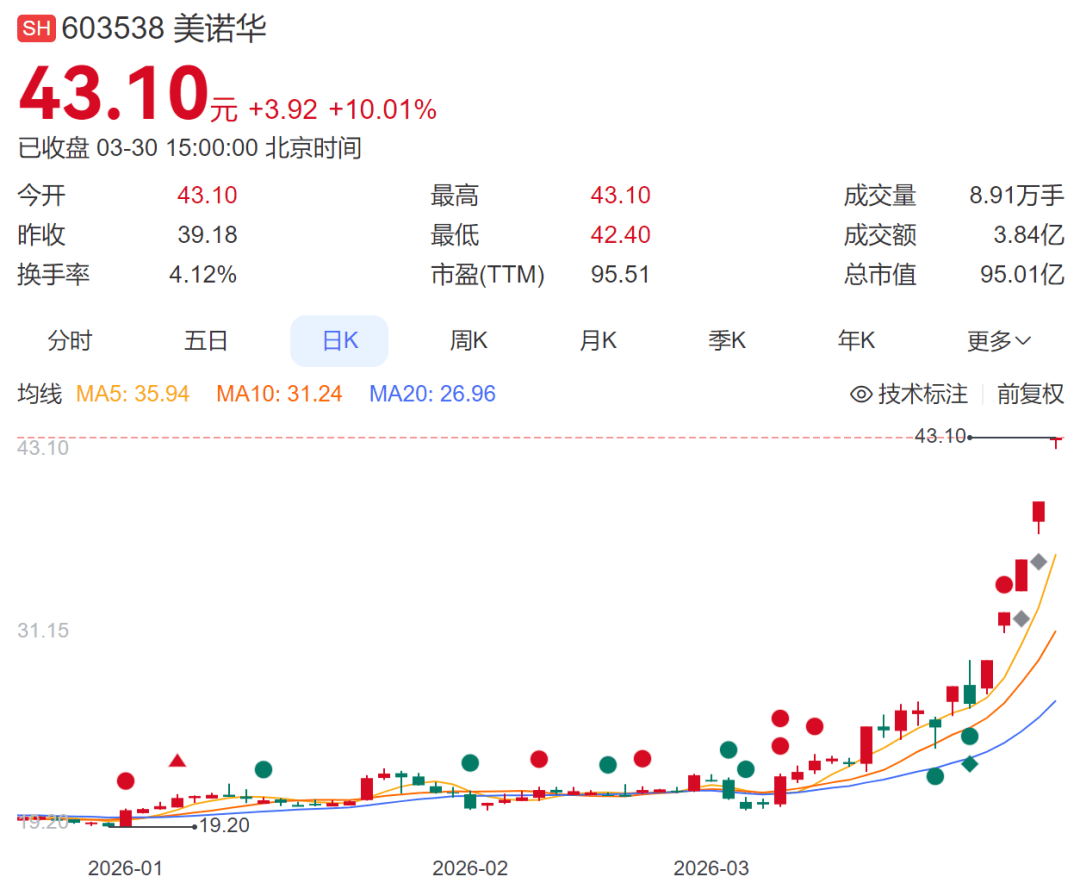Click the red triangle marker on chart
The width and height of the screenshot is (1080, 883).
(x=177, y=761)
